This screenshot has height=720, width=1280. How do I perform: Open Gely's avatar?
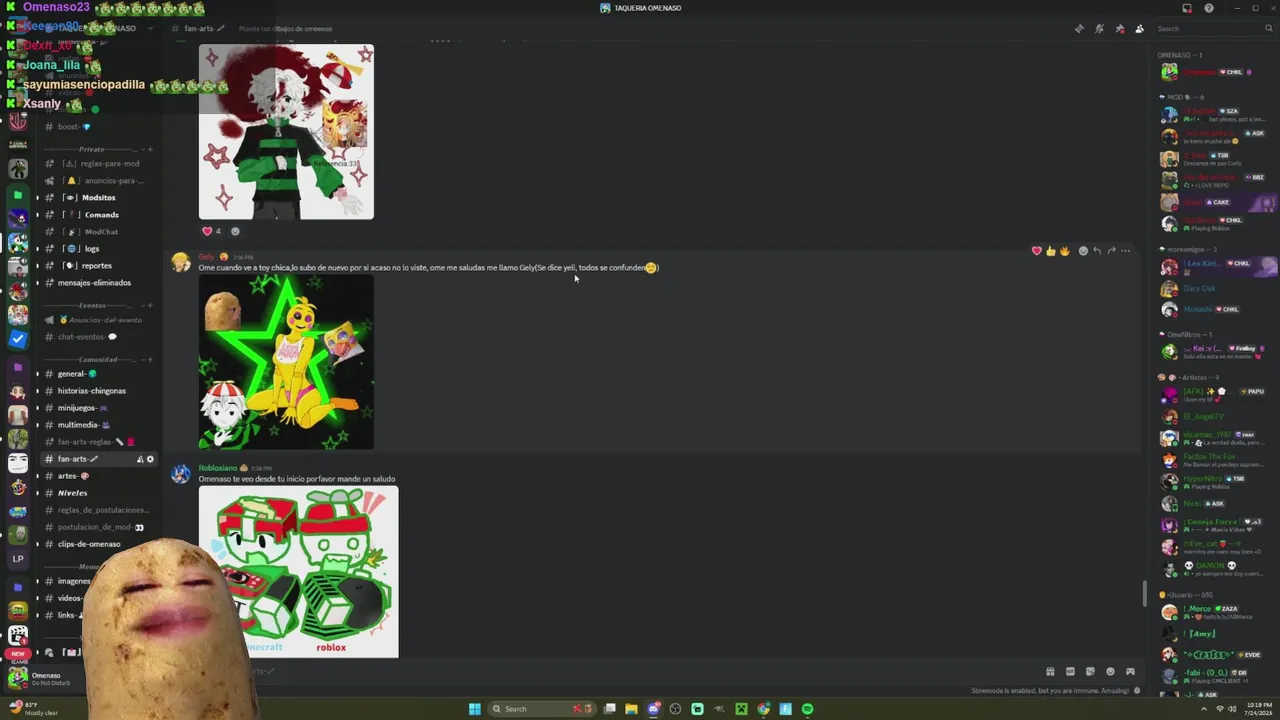[181, 262]
